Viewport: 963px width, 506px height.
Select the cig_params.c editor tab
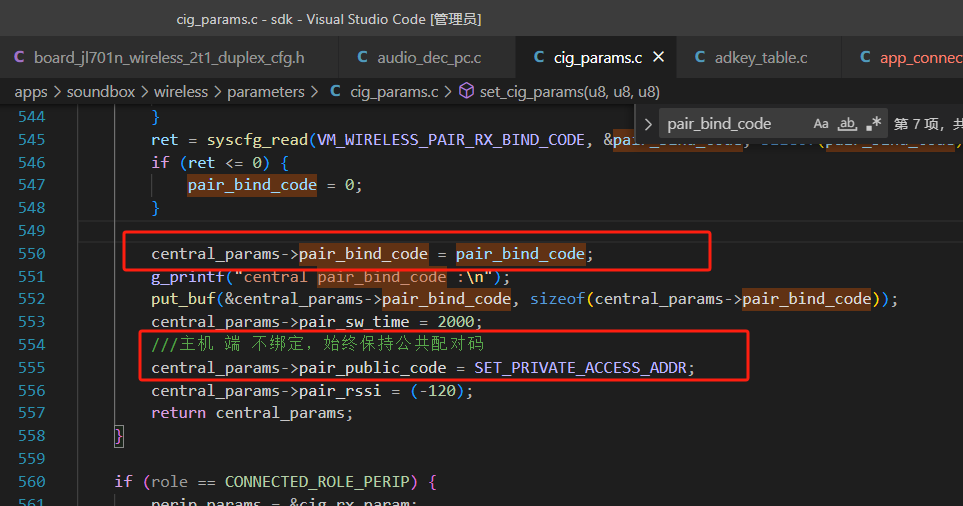pyautogui.click(x=596, y=58)
